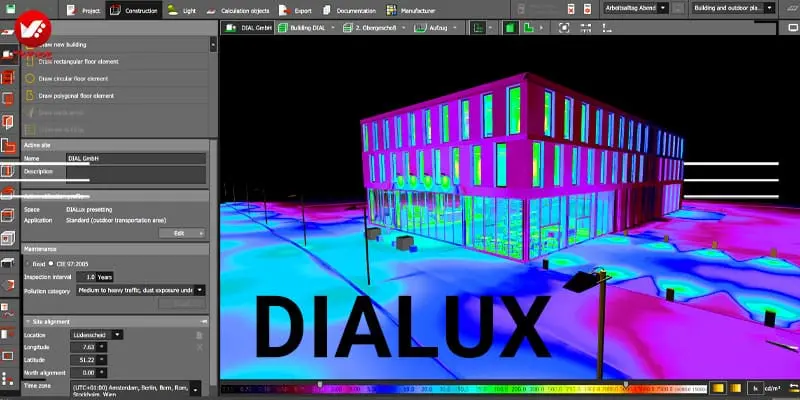Click the delete location trash icon
The image size is (800, 400).
coord(199,335)
